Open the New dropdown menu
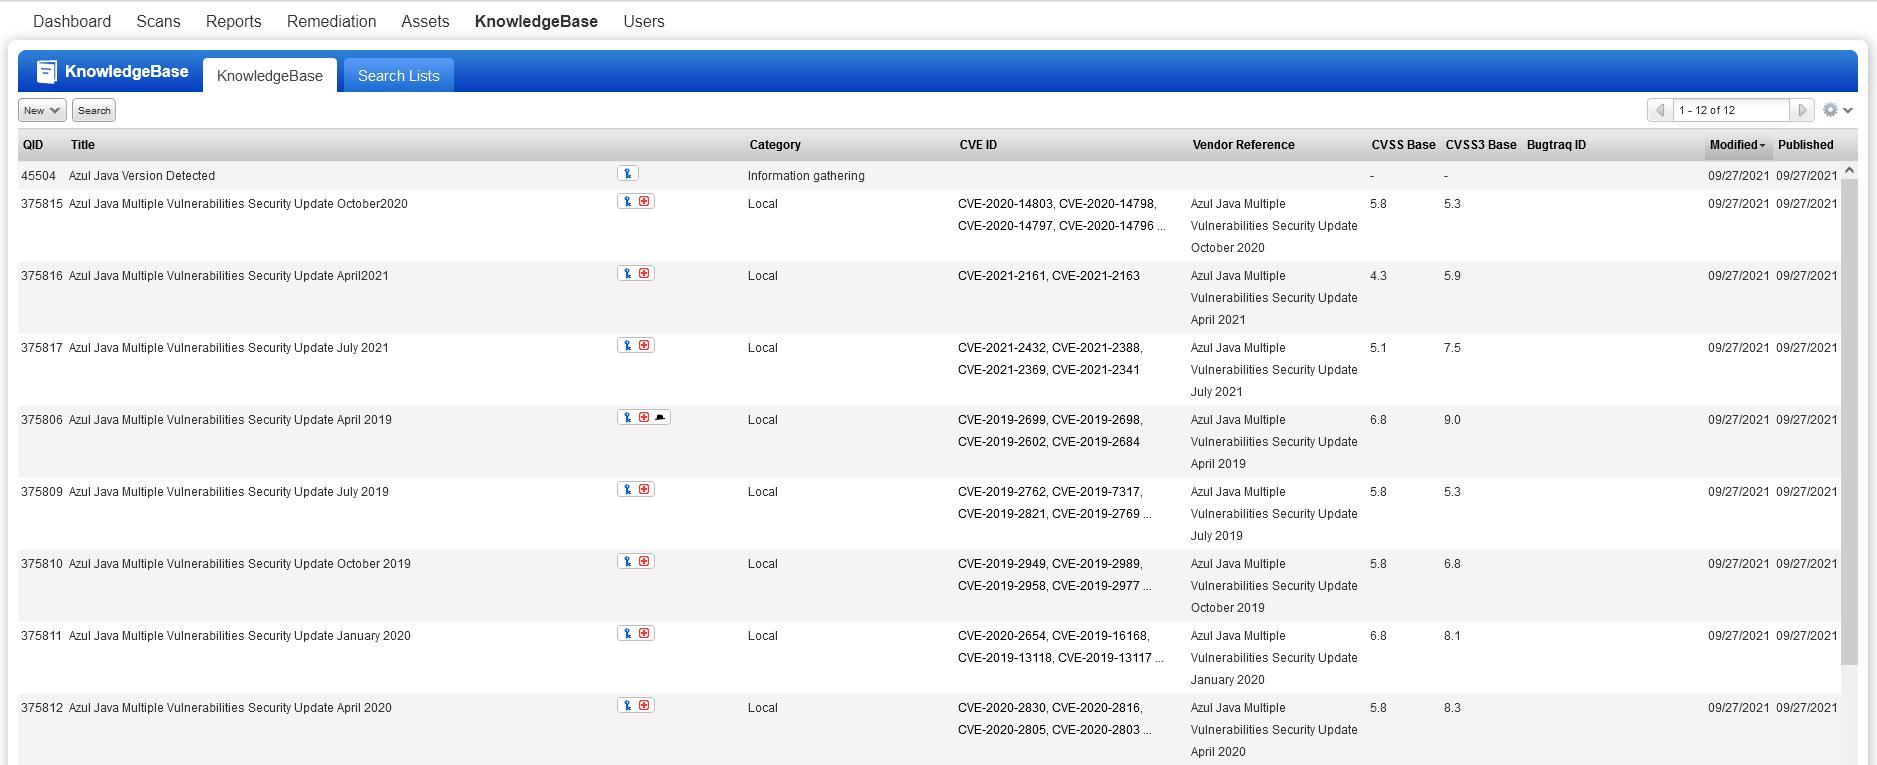The width and height of the screenshot is (1877, 765). pyautogui.click(x=42, y=110)
